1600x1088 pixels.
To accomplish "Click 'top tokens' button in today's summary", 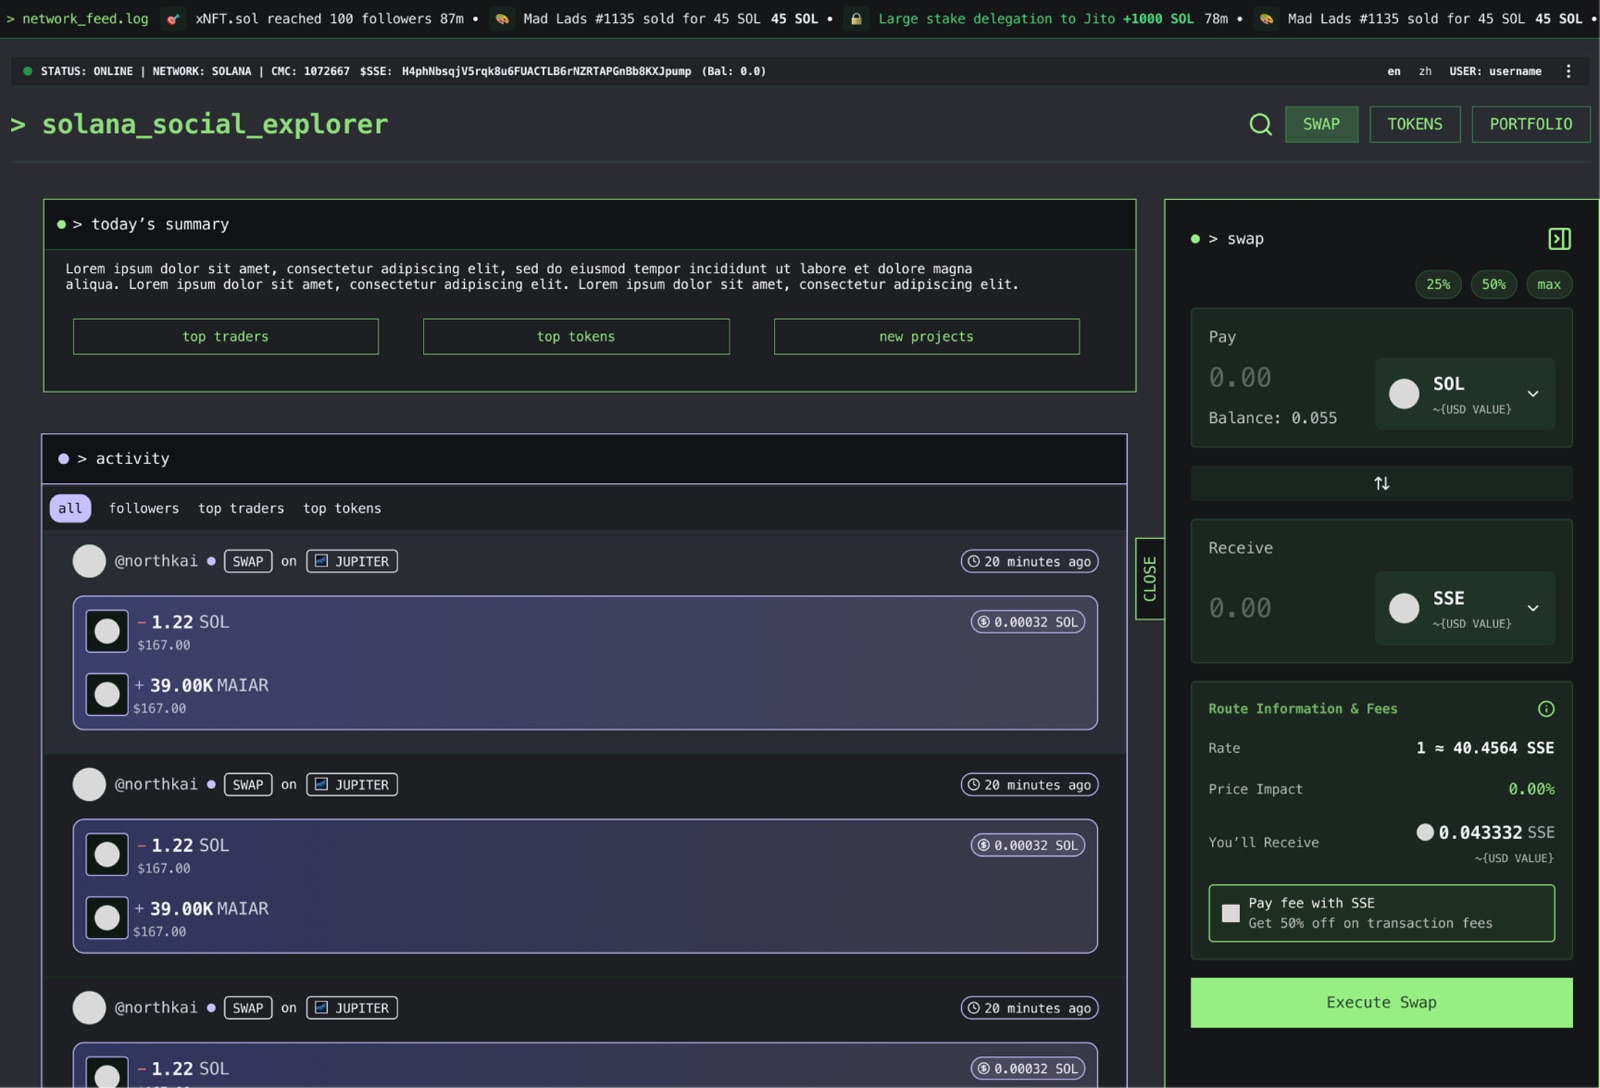I will tap(576, 336).
